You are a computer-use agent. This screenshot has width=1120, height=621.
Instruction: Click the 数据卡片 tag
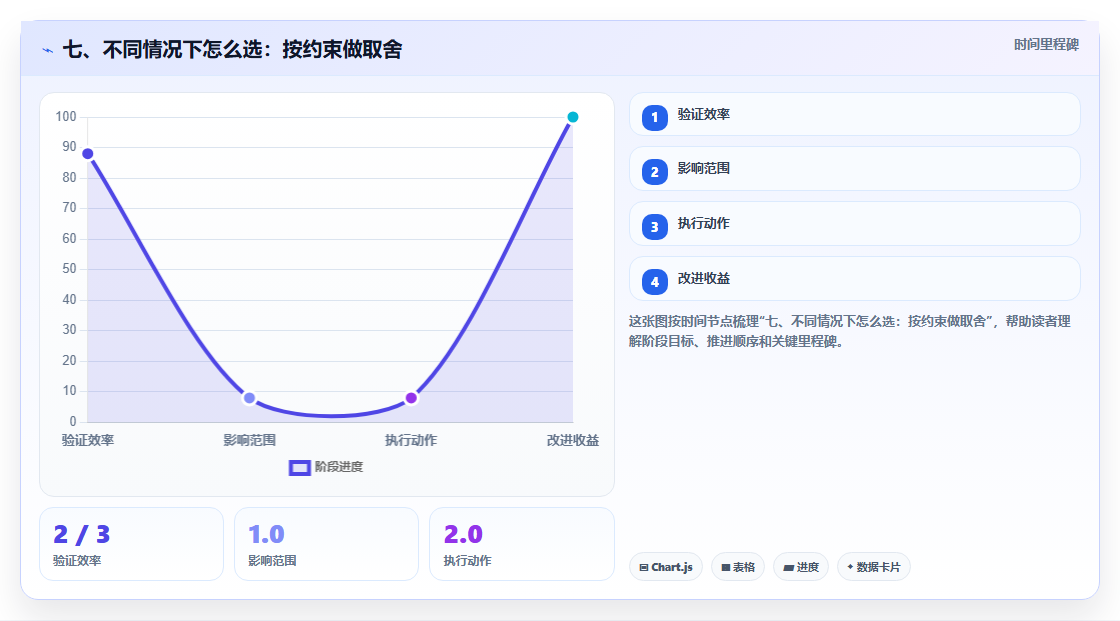click(874, 567)
